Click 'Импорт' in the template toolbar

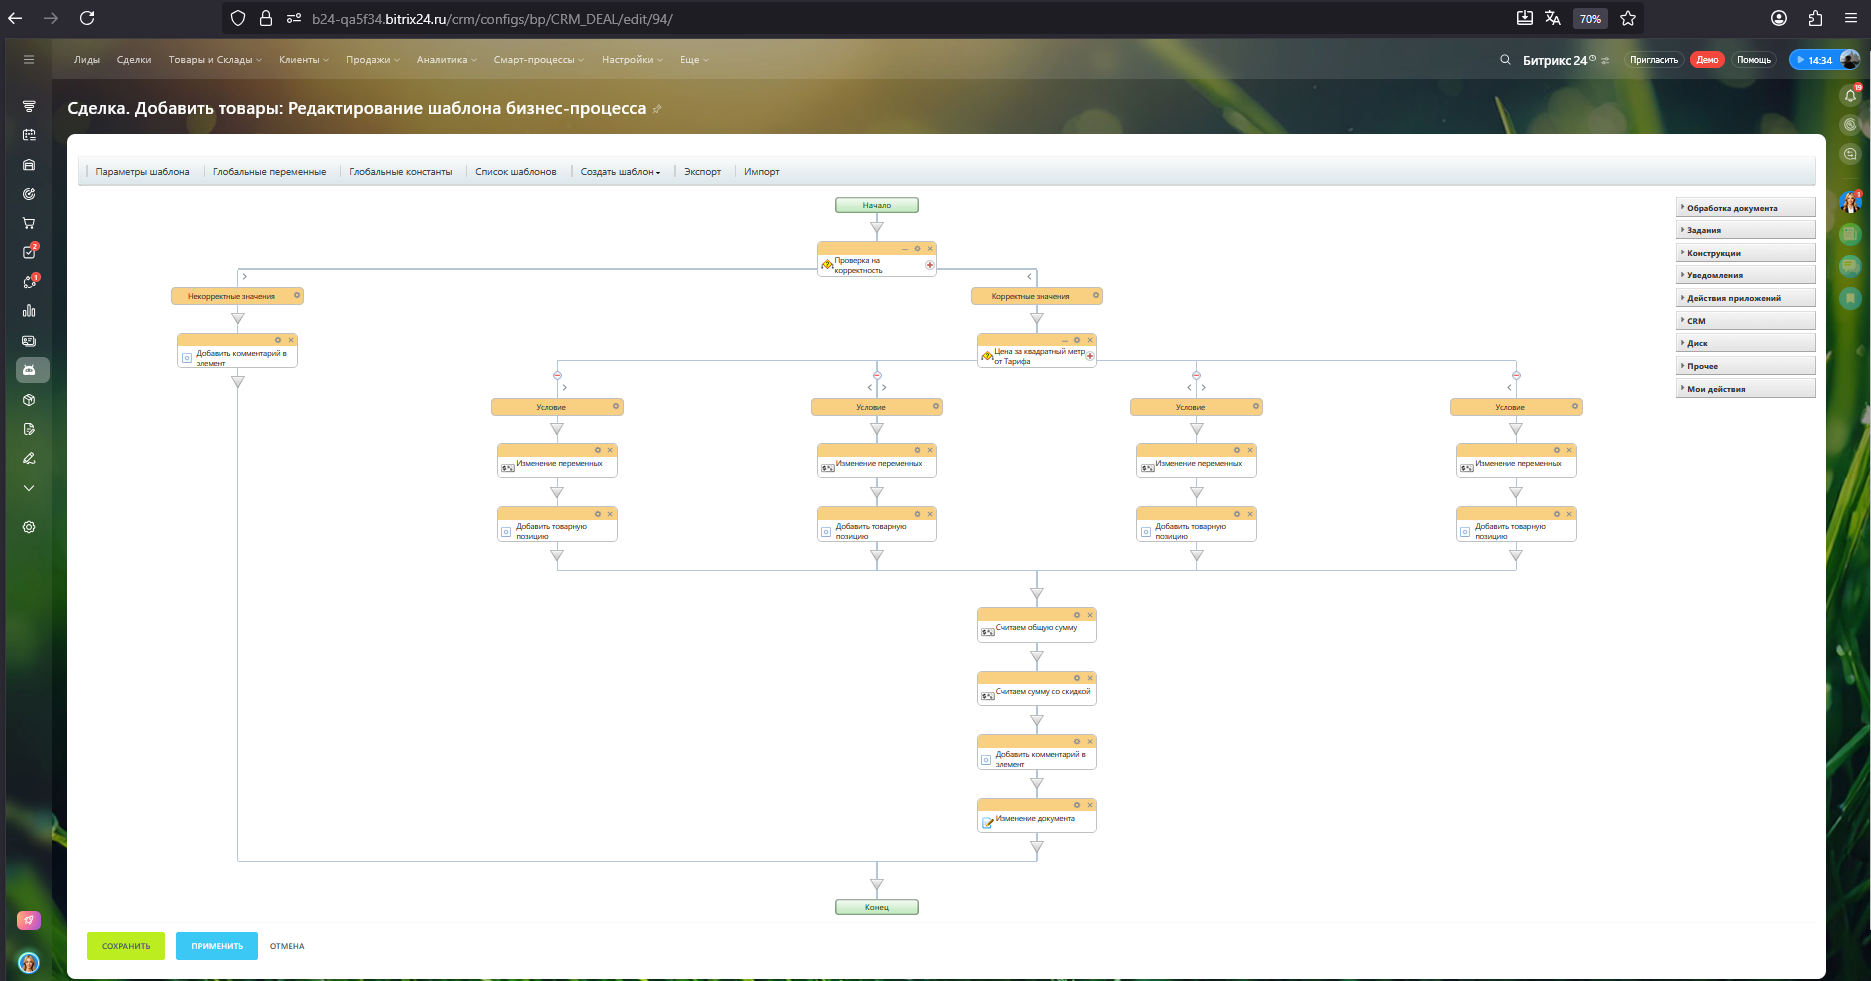762,172
